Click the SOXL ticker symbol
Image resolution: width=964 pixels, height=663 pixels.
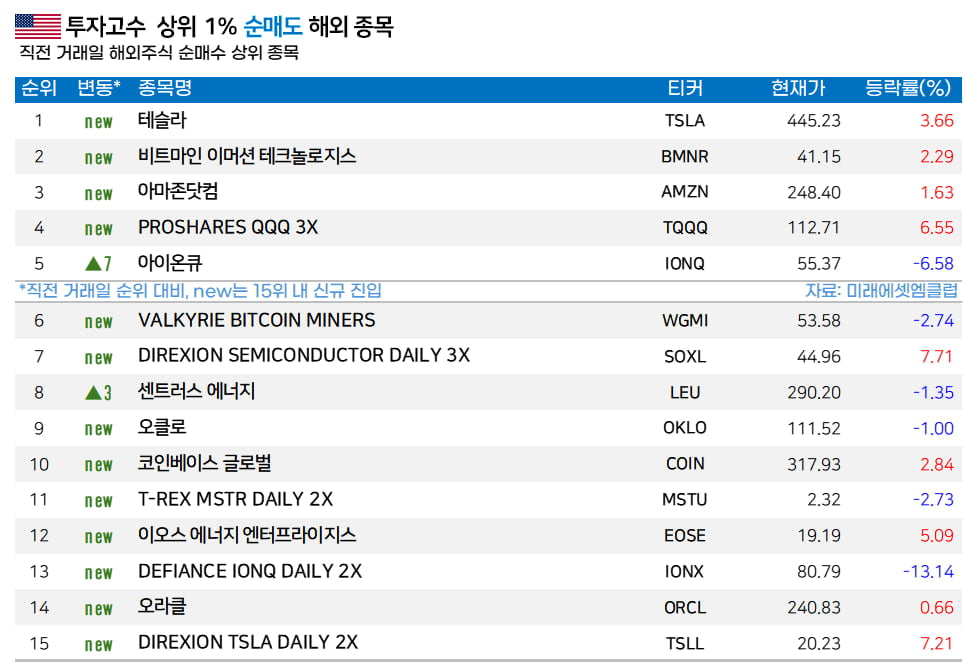[x=685, y=356]
